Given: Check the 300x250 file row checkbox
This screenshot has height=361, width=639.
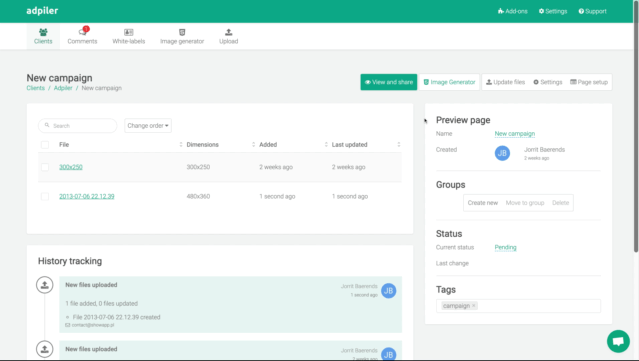Looking at the screenshot, I should tap(45, 167).
